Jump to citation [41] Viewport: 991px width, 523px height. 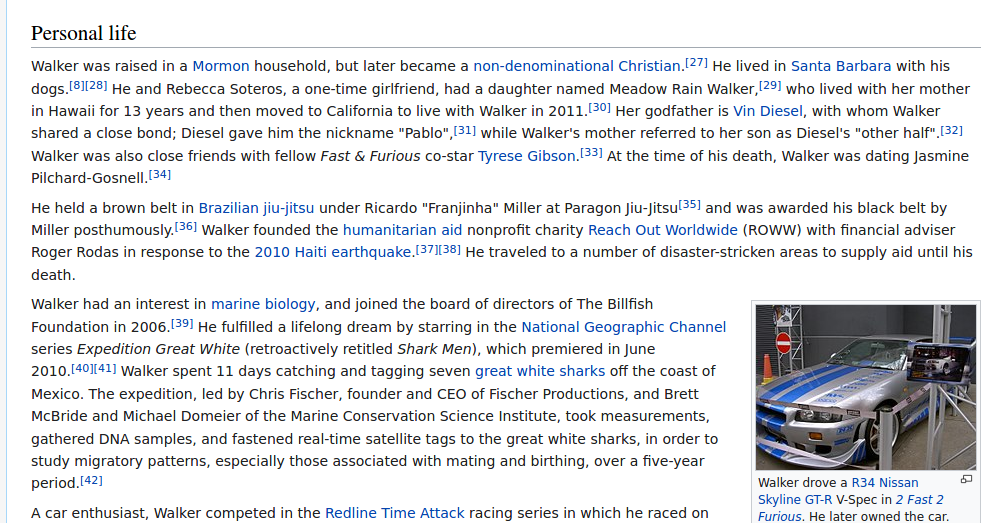[x=105, y=368]
